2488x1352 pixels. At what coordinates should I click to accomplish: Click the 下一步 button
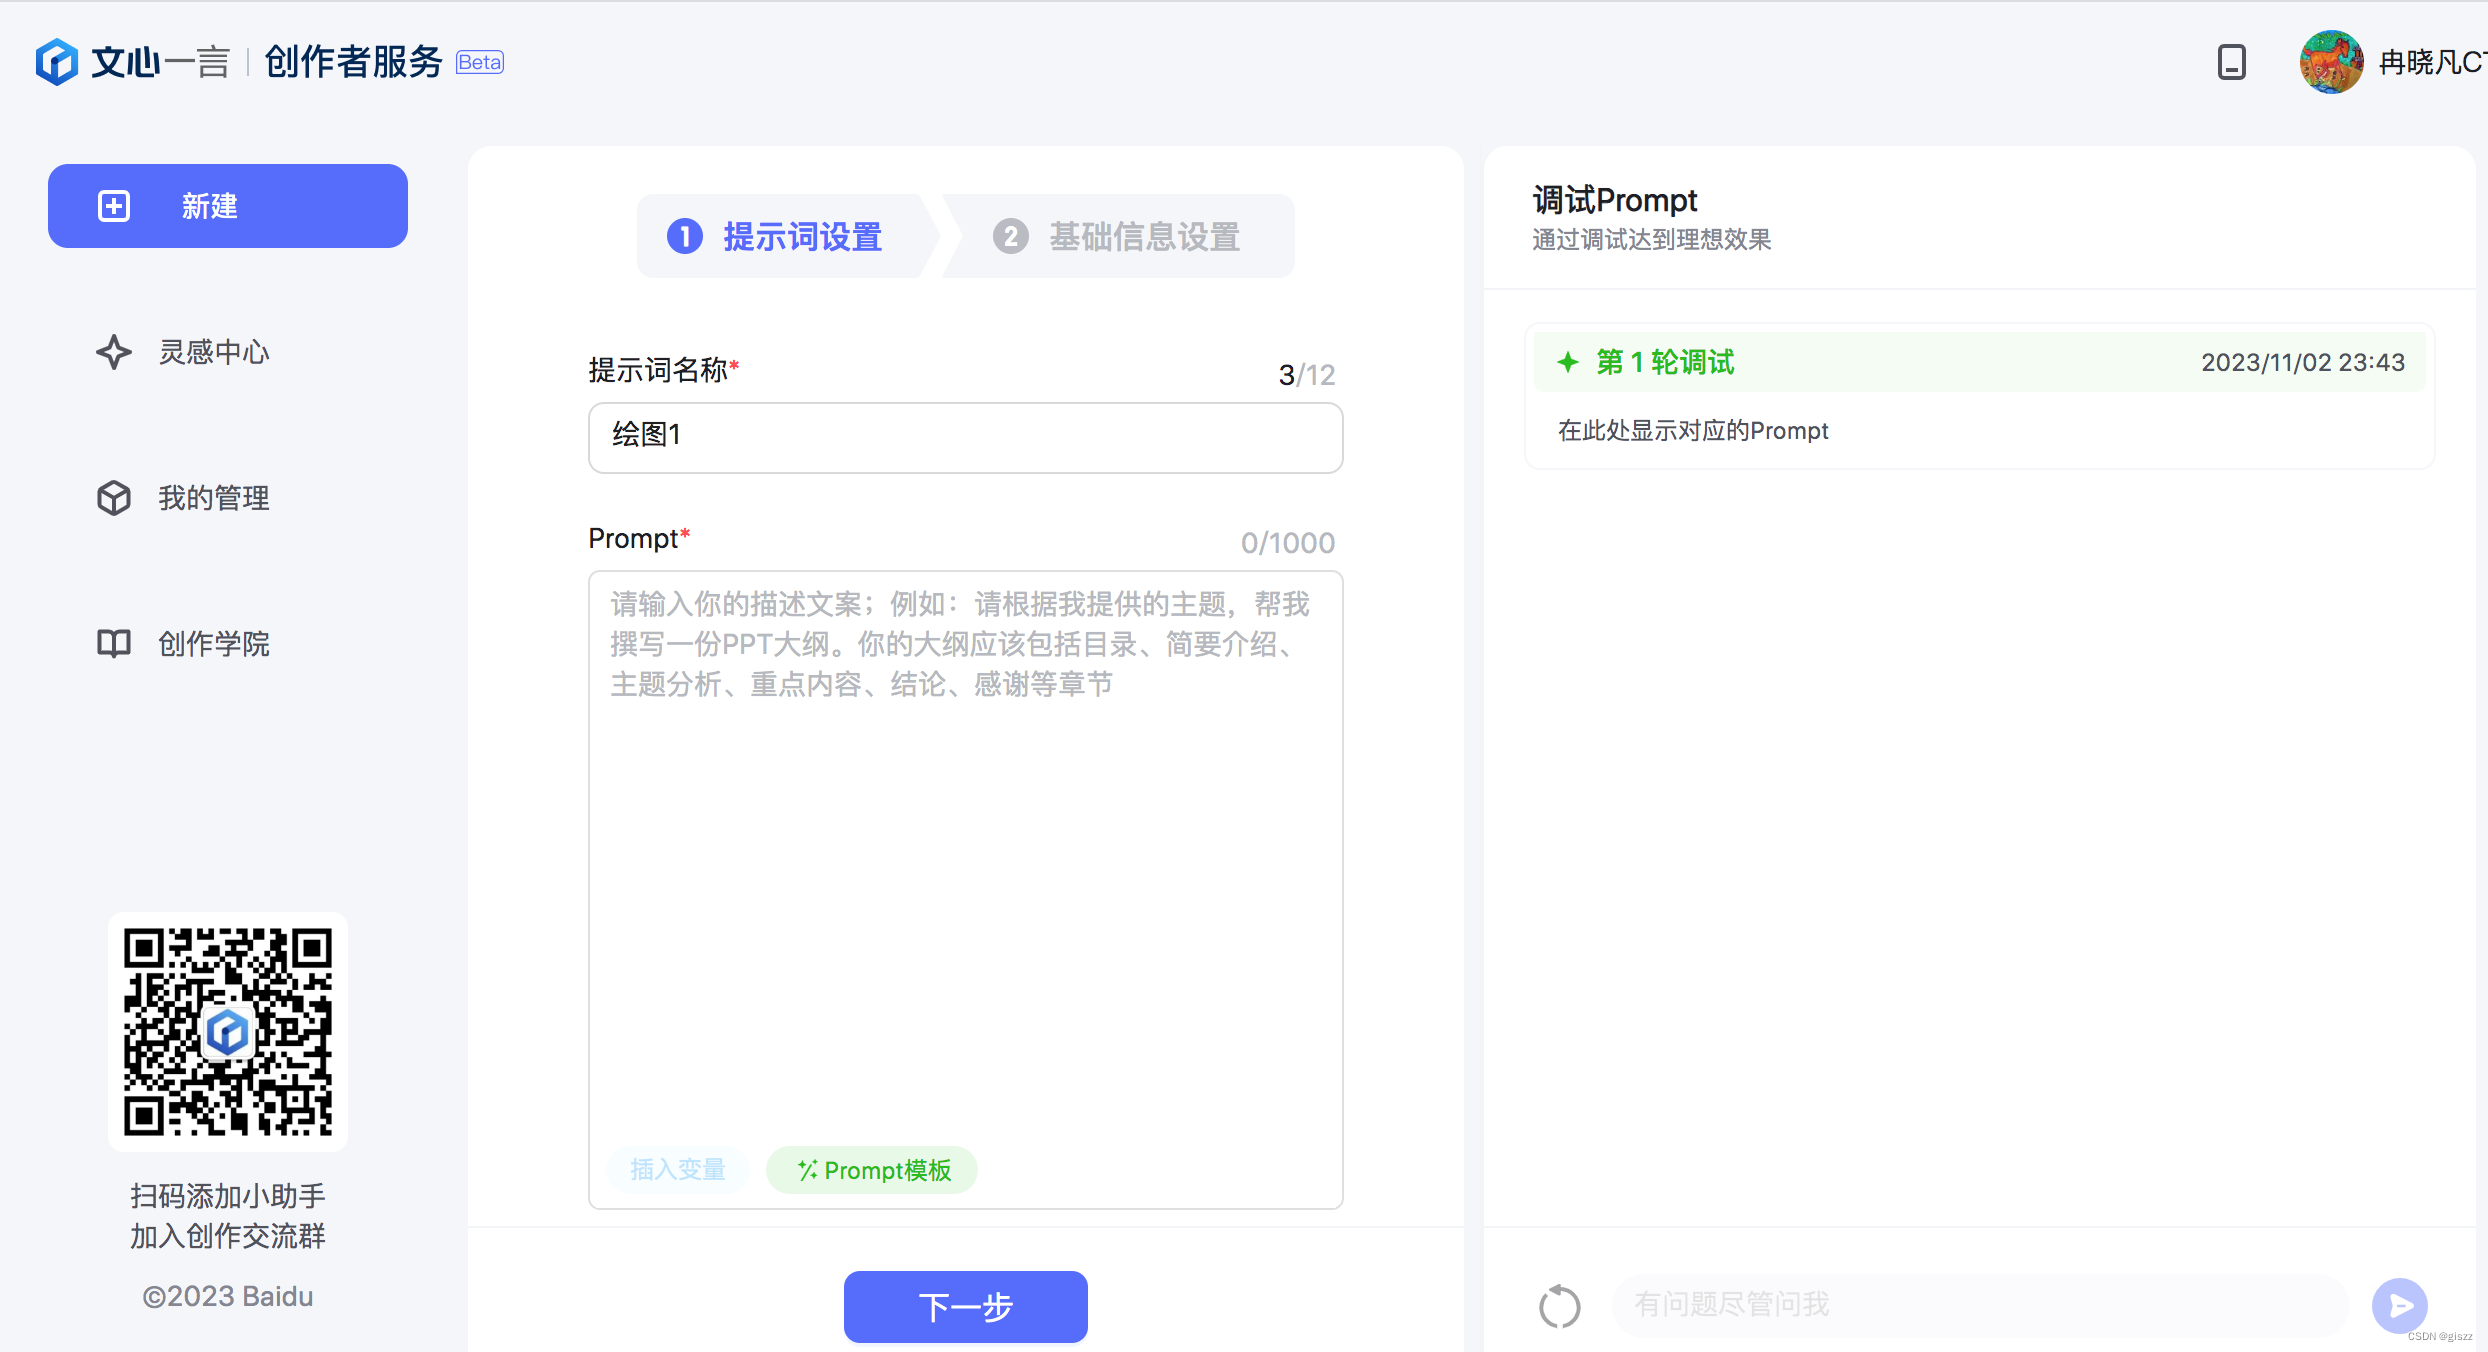point(965,1306)
